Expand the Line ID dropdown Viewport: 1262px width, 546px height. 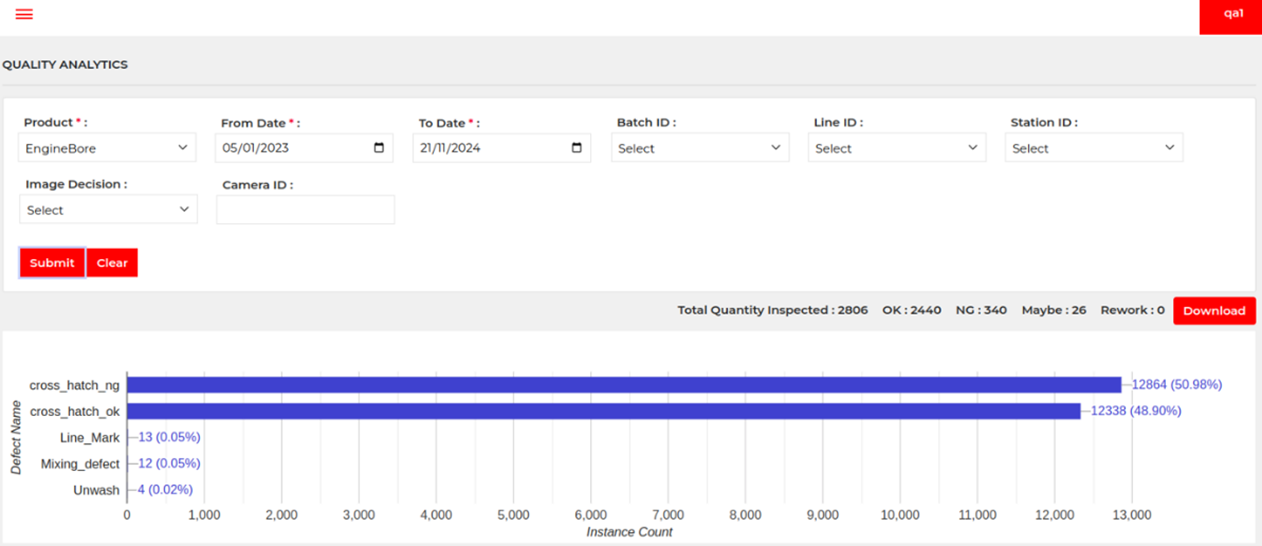[x=897, y=148]
